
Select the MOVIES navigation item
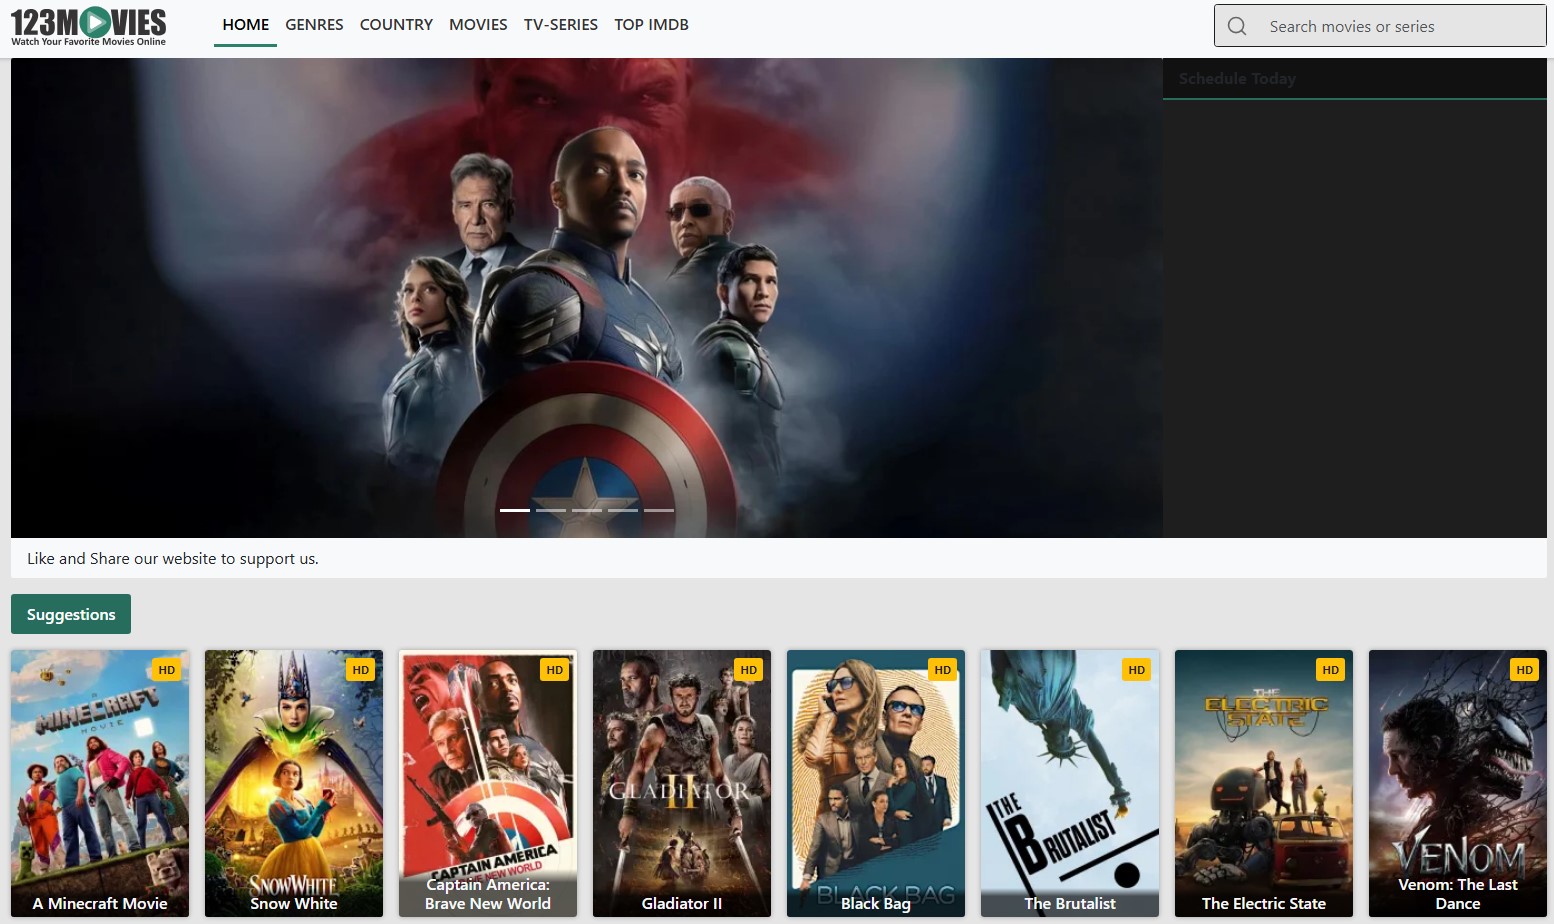tap(478, 24)
